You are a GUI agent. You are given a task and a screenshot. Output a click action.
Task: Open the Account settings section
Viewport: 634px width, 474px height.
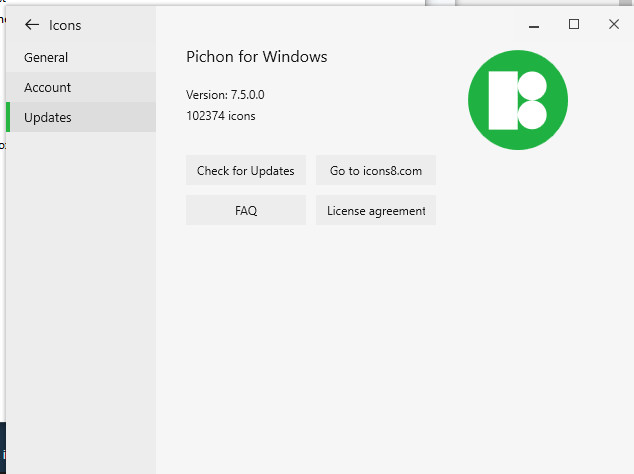coord(81,87)
